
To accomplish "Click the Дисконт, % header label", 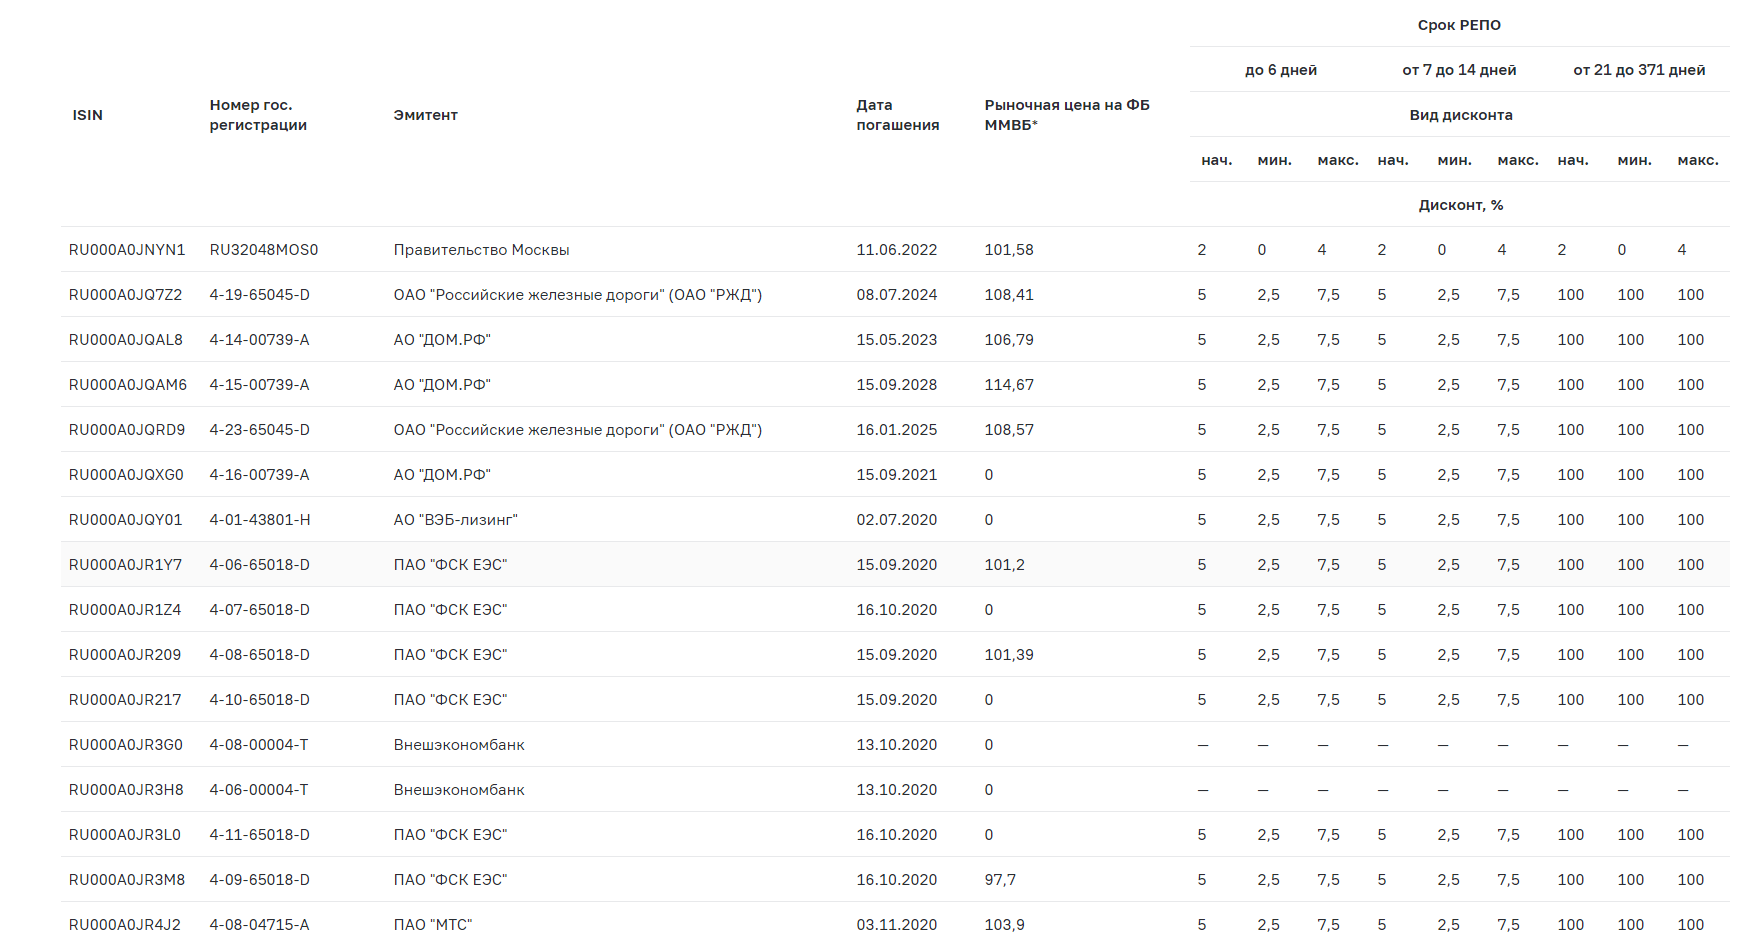I will pyautogui.click(x=1460, y=205).
